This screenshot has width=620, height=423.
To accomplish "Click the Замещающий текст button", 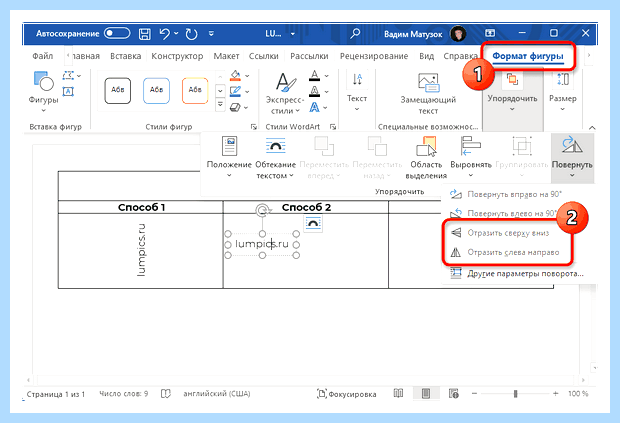I will point(428,93).
